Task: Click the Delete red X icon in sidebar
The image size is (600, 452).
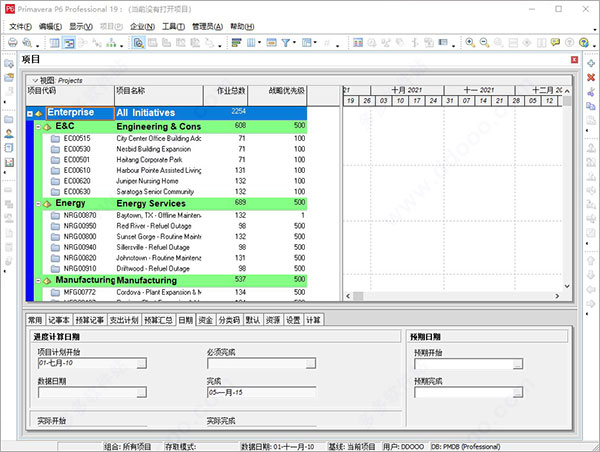Action: (x=591, y=78)
